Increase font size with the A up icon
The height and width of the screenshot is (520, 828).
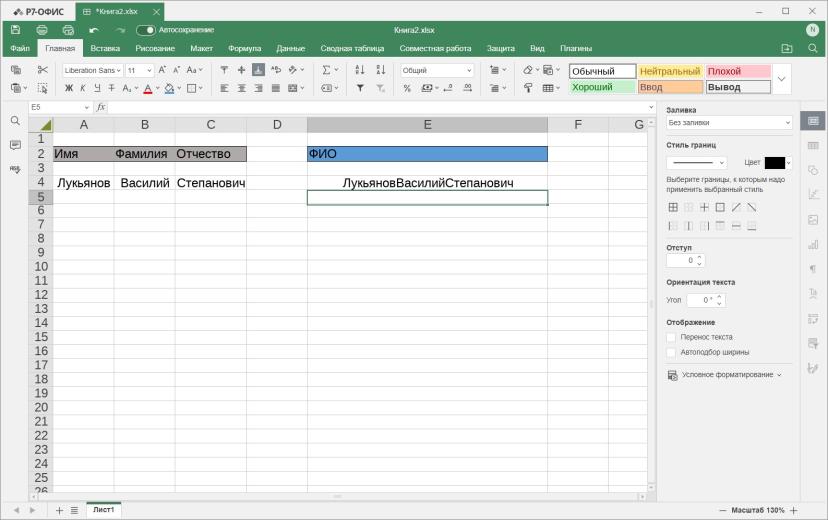[162, 70]
